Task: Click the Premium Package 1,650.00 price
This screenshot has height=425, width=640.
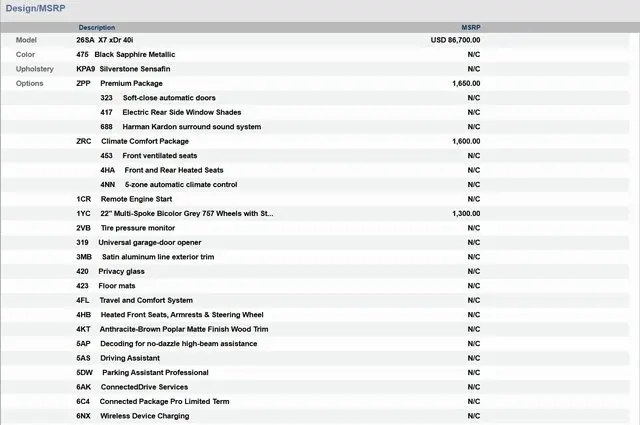Action: (466, 83)
